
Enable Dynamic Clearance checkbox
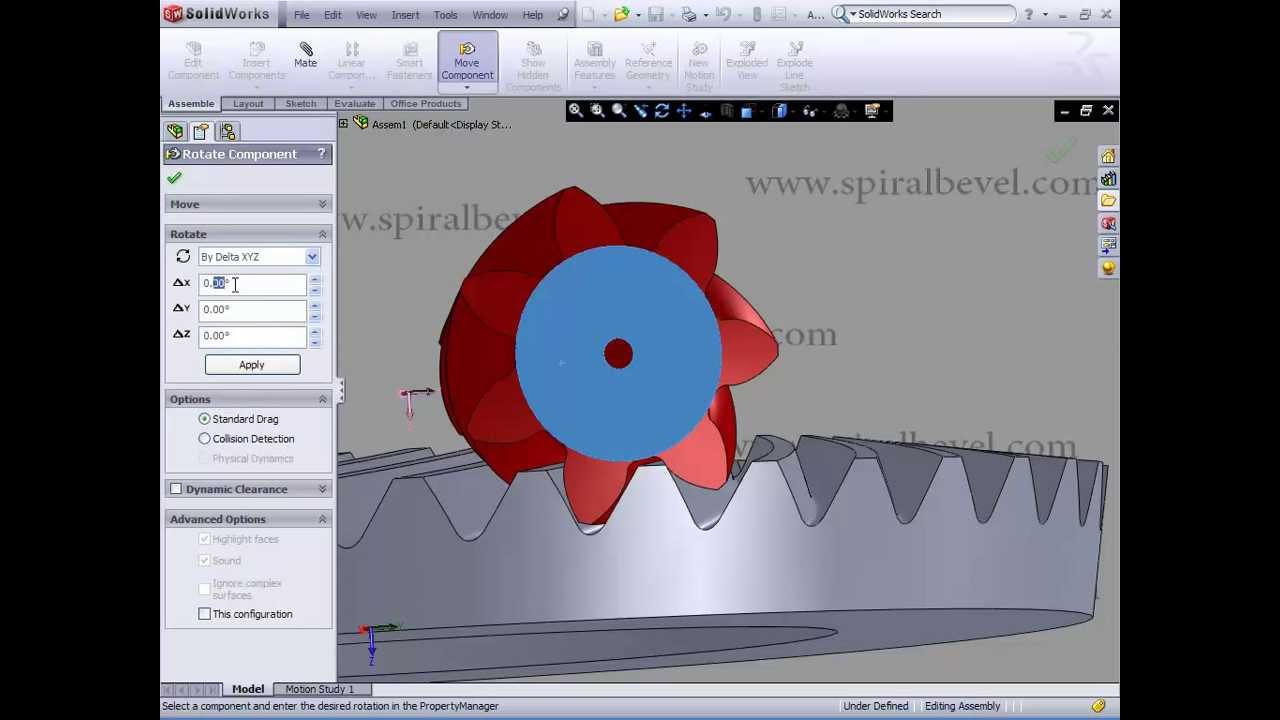coord(176,489)
